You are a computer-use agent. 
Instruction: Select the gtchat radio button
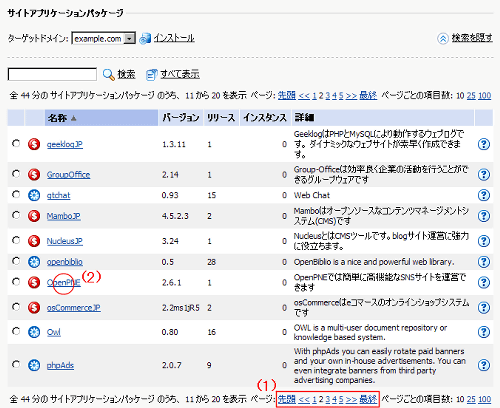[16, 194]
